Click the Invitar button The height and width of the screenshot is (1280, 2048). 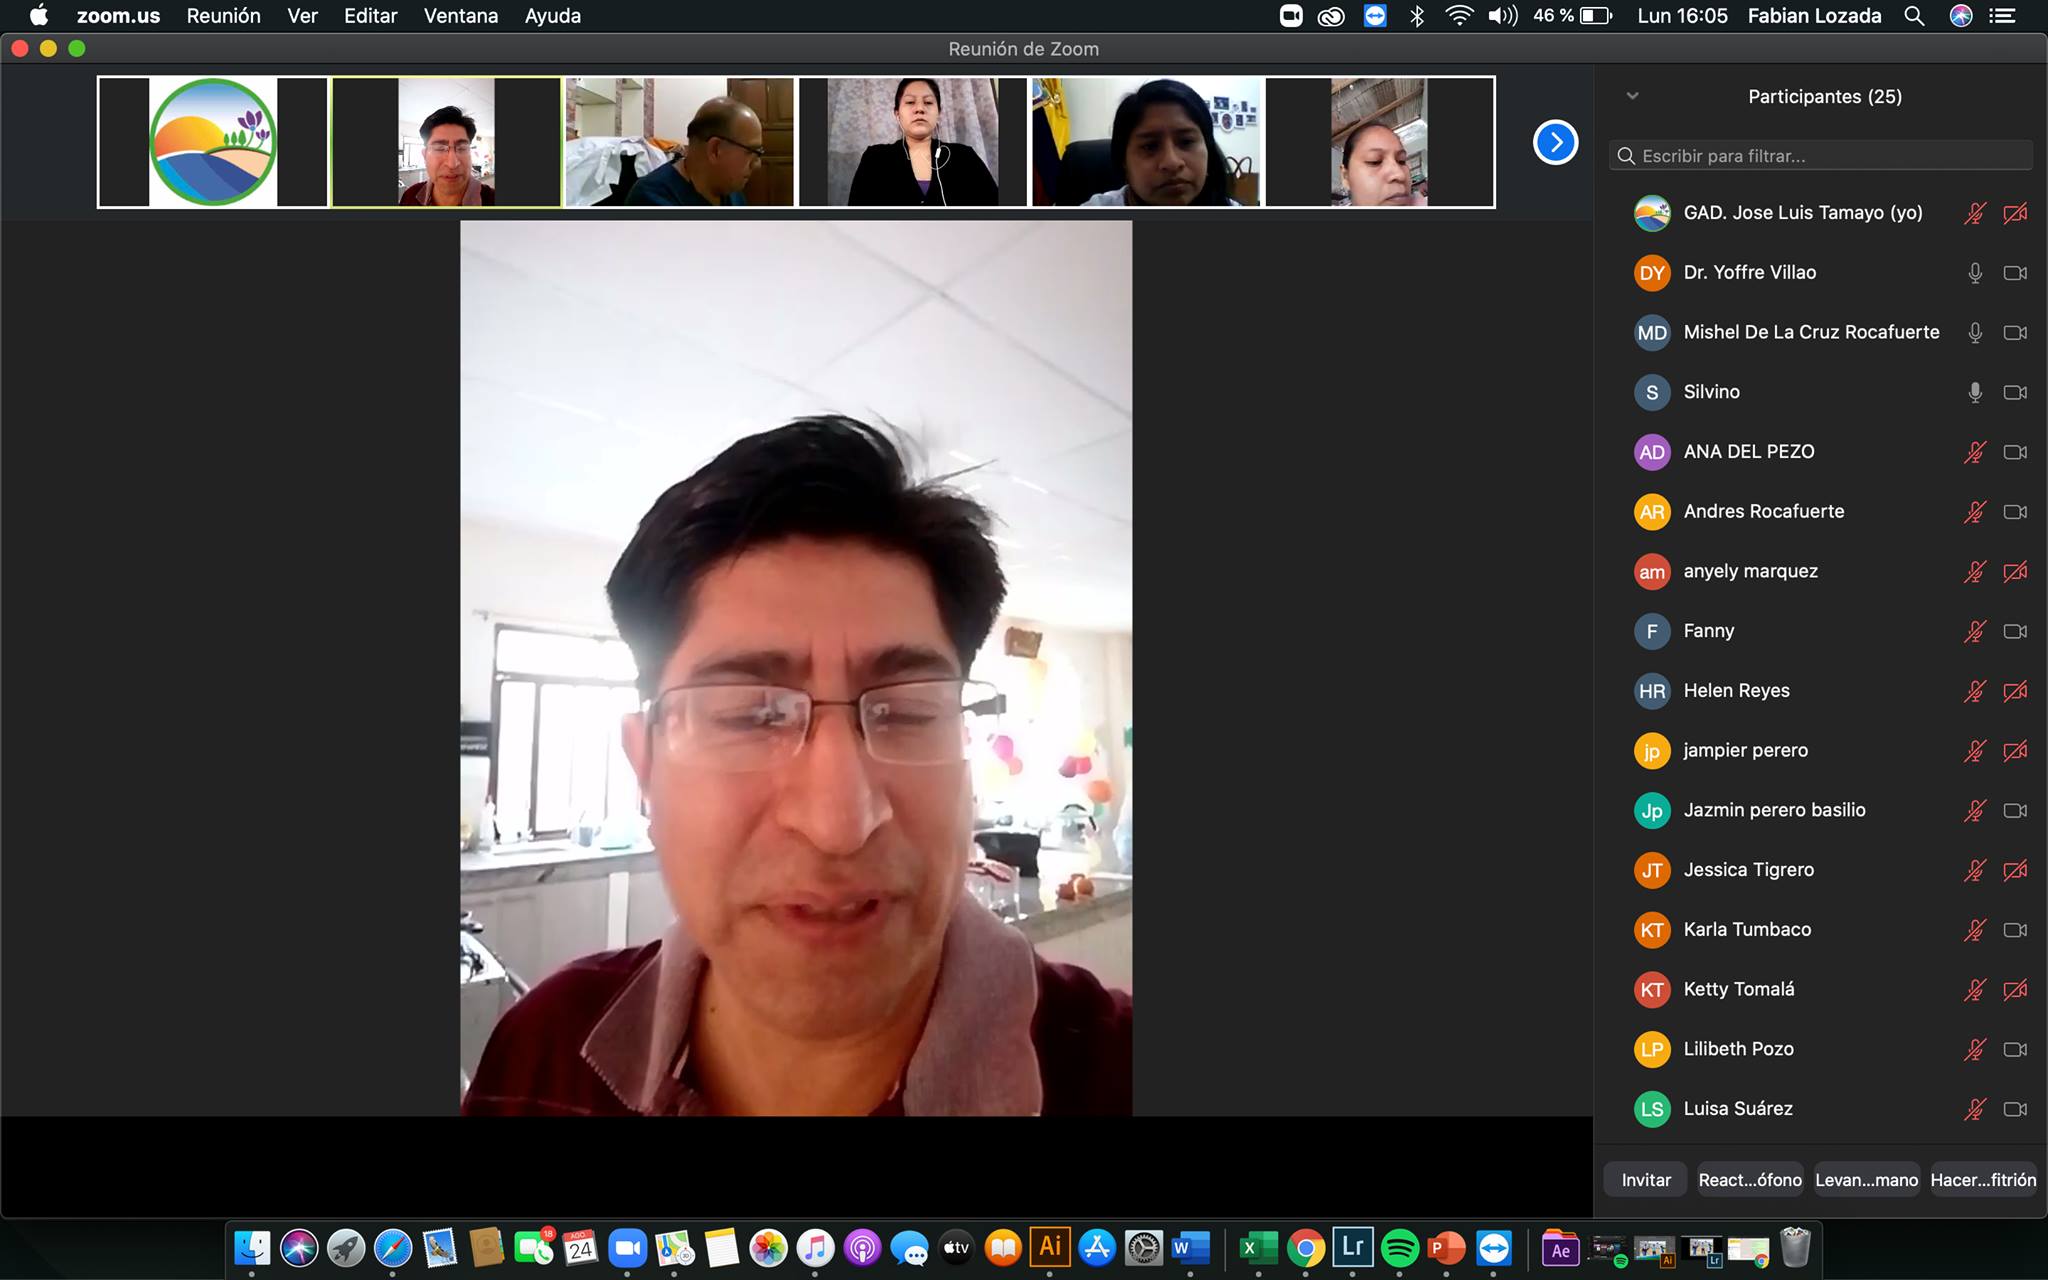(x=1646, y=1180)
